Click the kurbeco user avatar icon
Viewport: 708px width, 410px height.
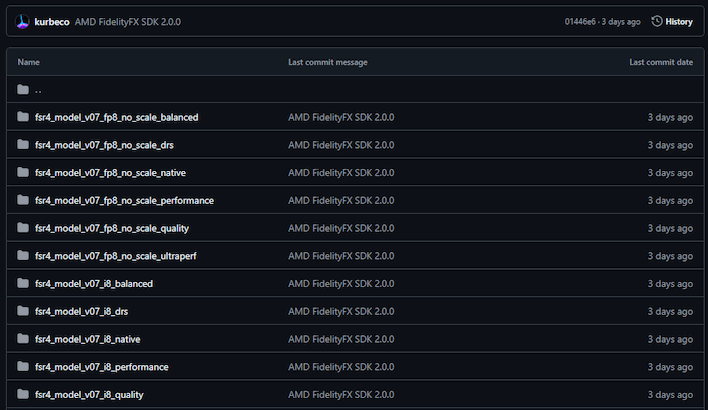23,21
